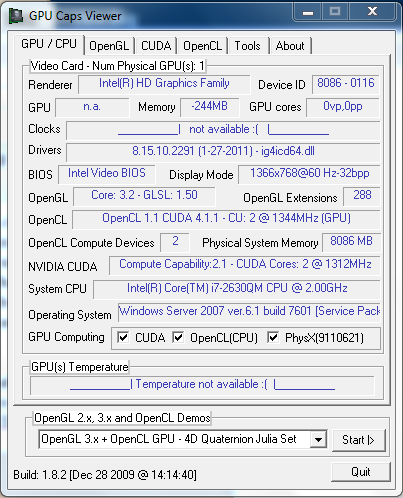Click the OpenGL Extensions value 288
403x498 pixels.
pos(362,196)
